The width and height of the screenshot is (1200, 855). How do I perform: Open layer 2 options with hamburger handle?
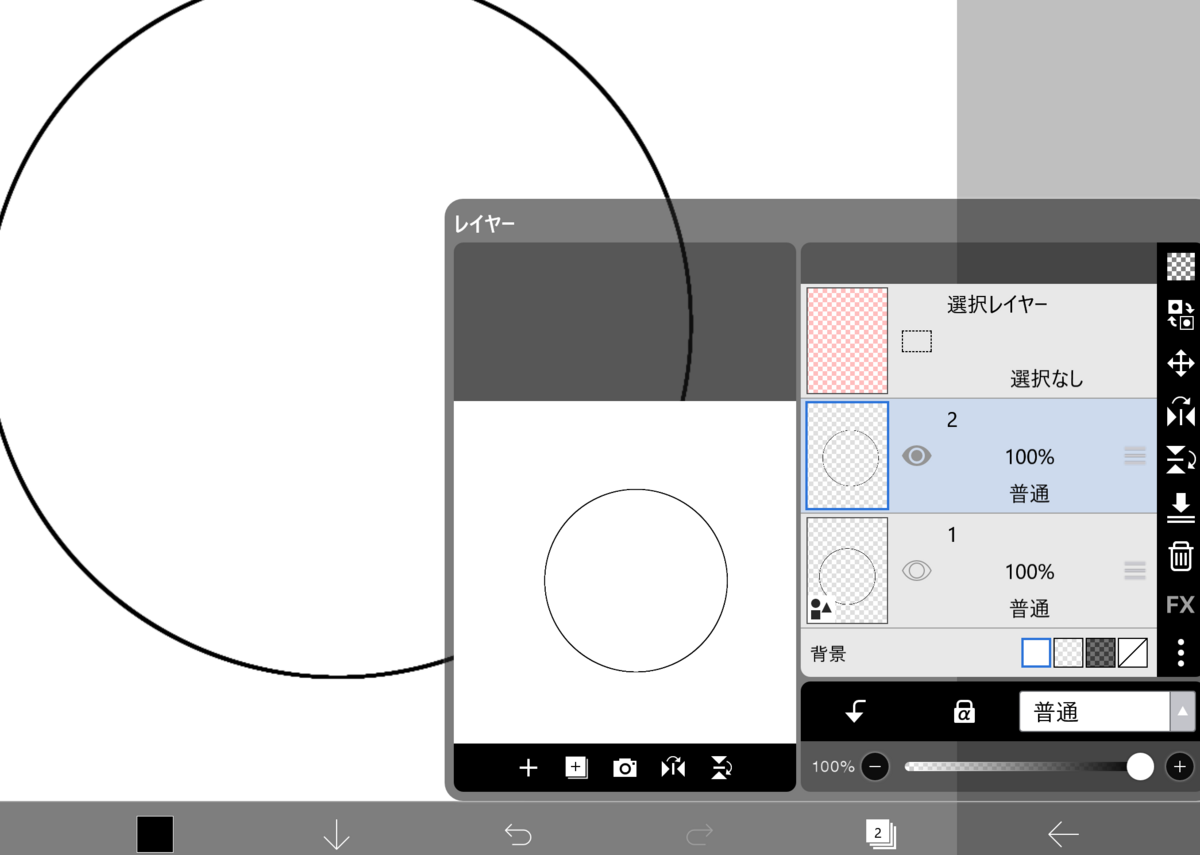pos(1135,456)
